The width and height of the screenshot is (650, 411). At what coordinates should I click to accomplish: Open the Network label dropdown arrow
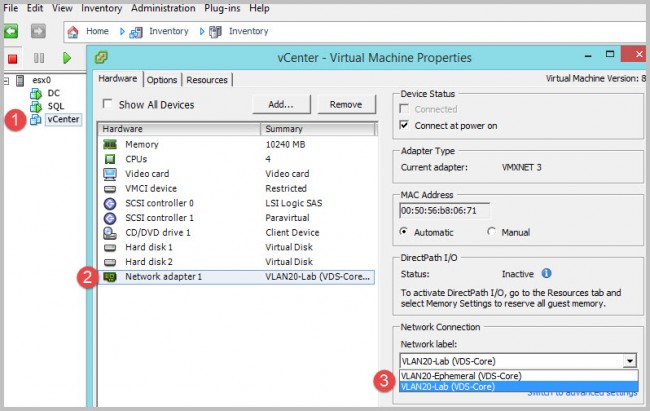pos(630,361)
